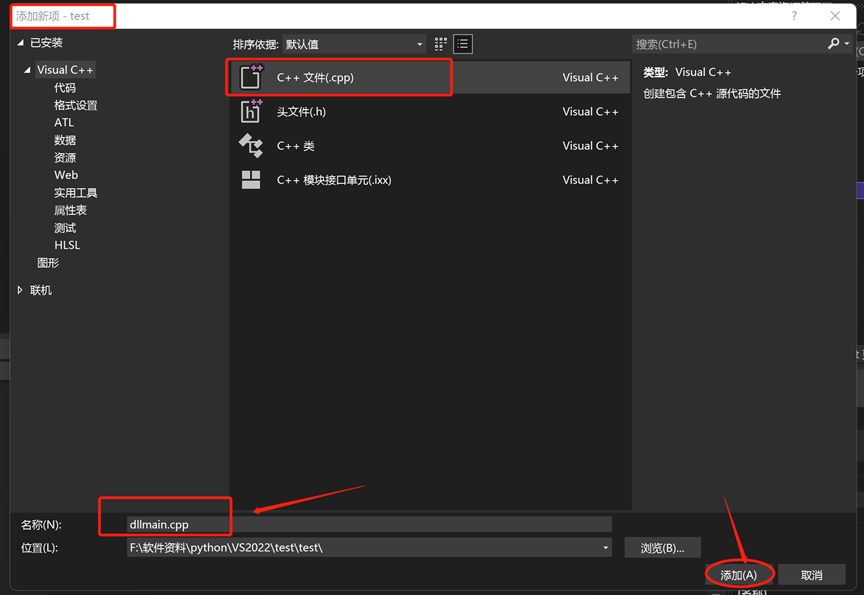Expand the 联机 tree node
This screenshot has width=864, height=595.
click(20, 290)
